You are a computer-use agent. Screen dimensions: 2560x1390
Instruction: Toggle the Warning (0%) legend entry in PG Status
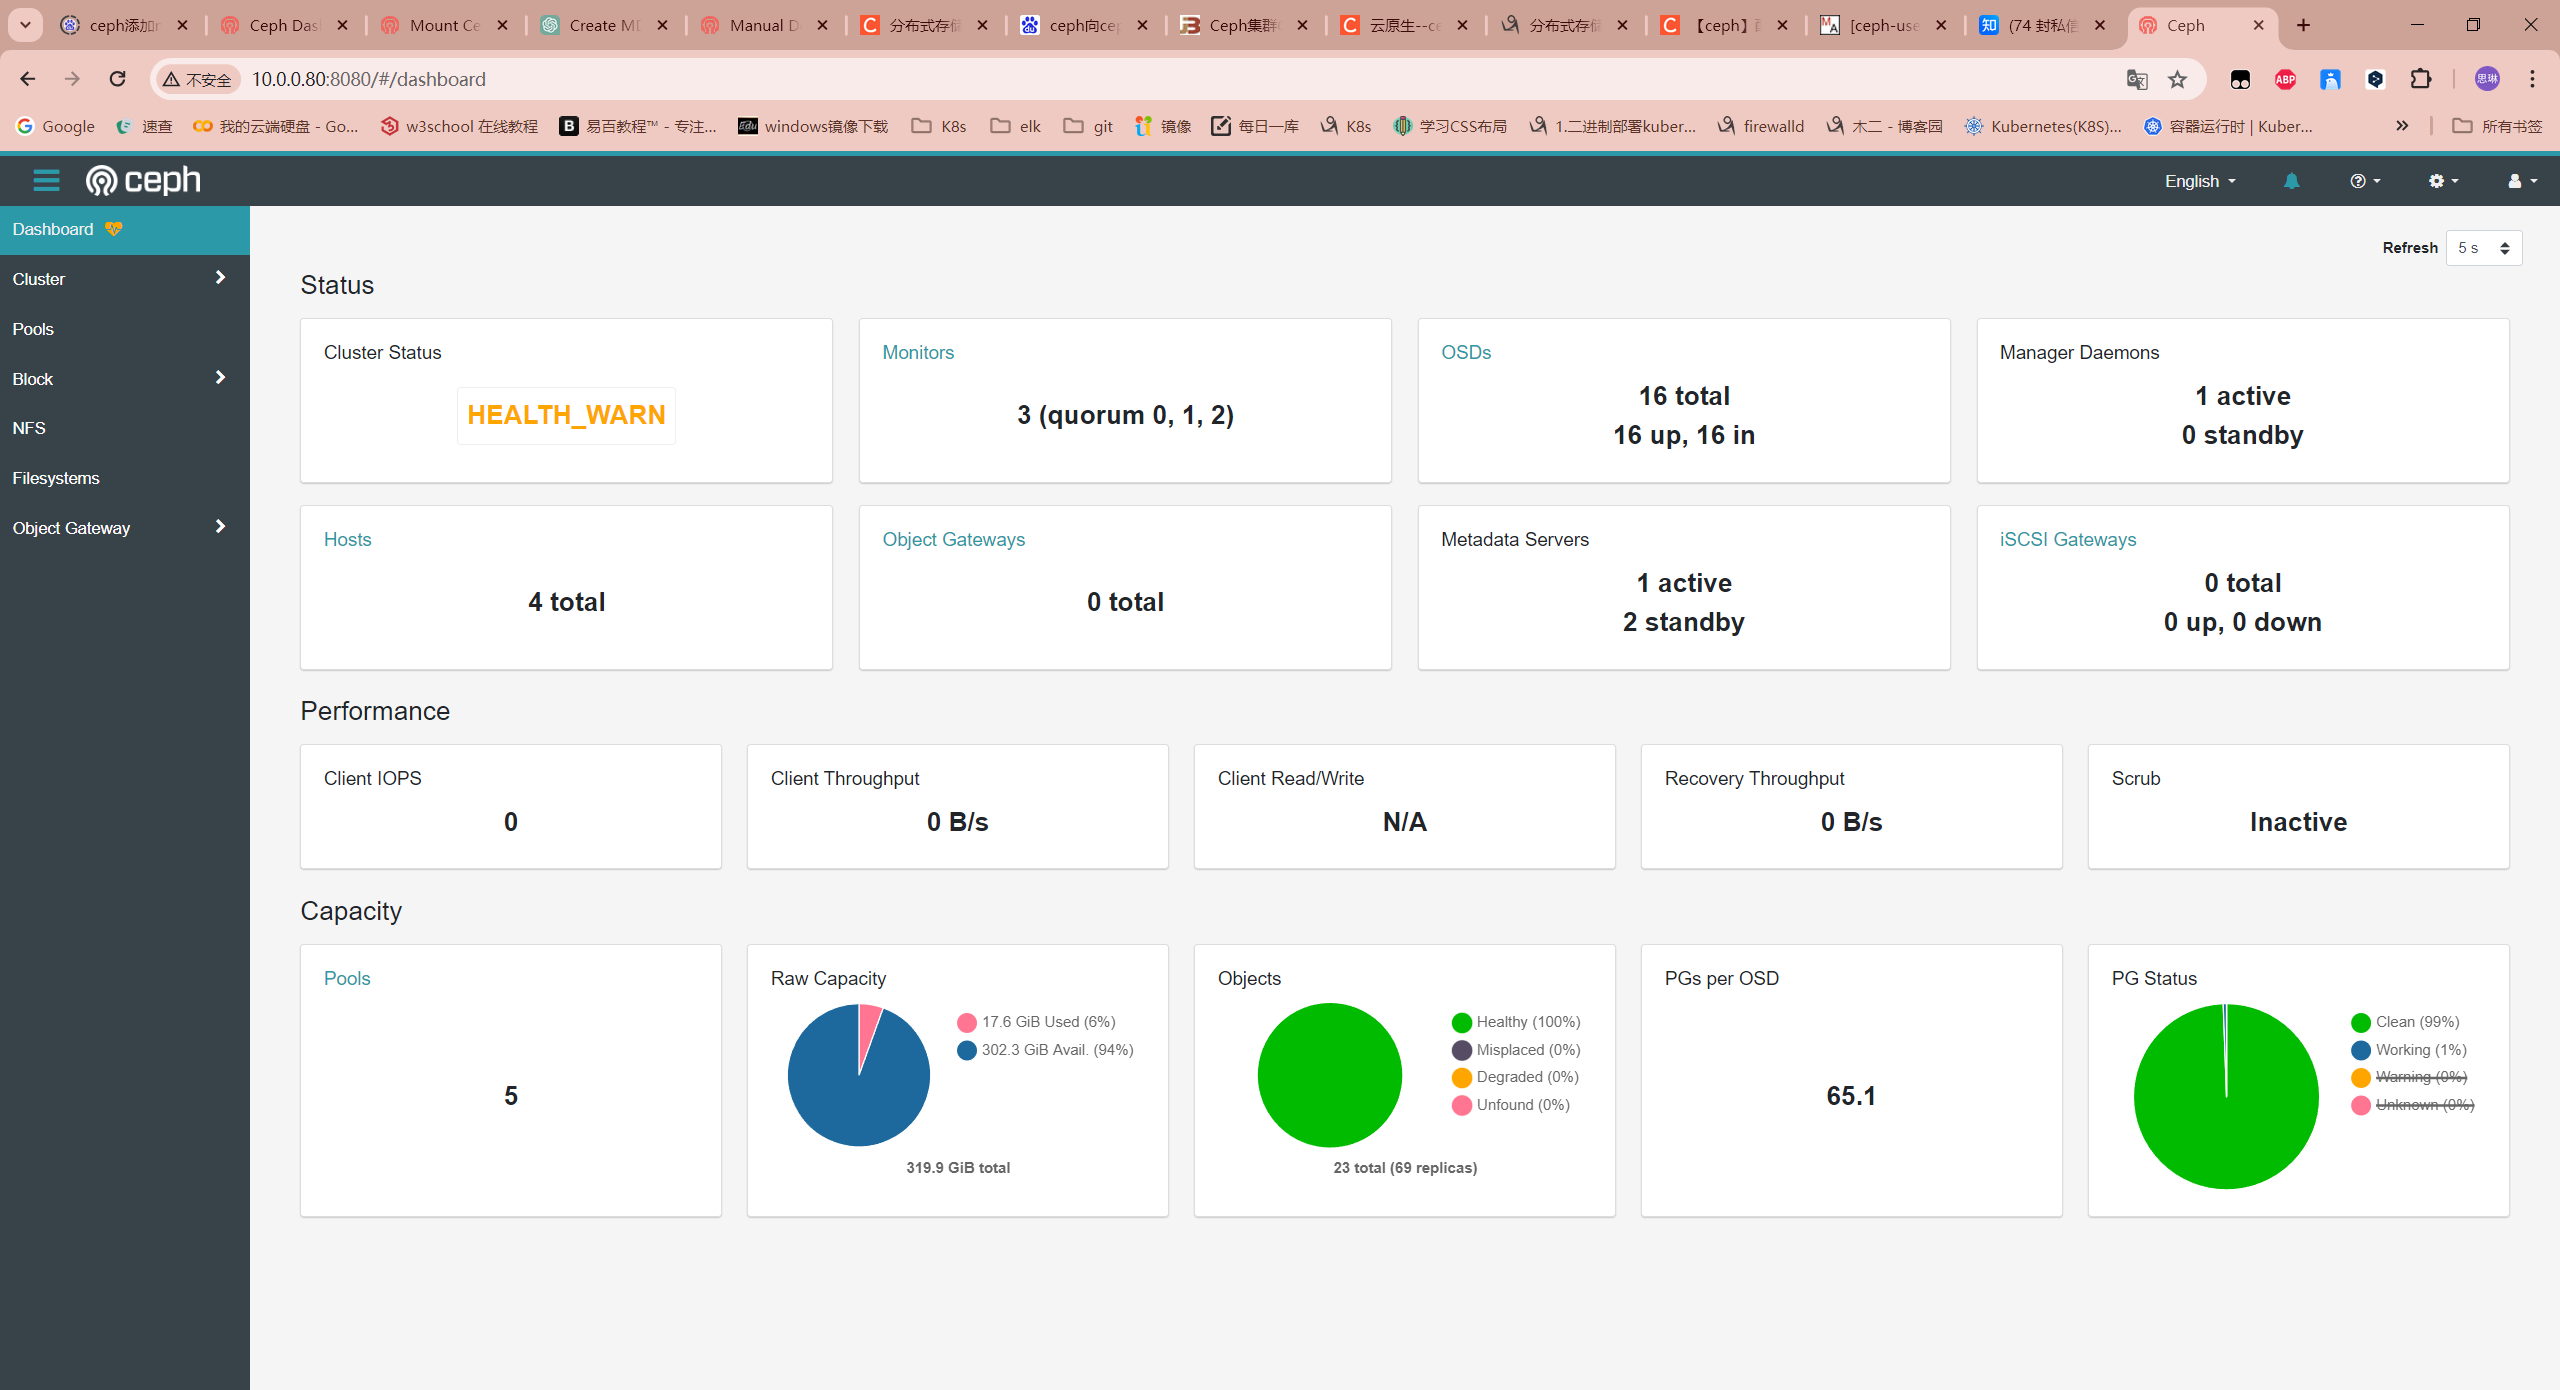pyautogui.click(x=2420, y=1077)
